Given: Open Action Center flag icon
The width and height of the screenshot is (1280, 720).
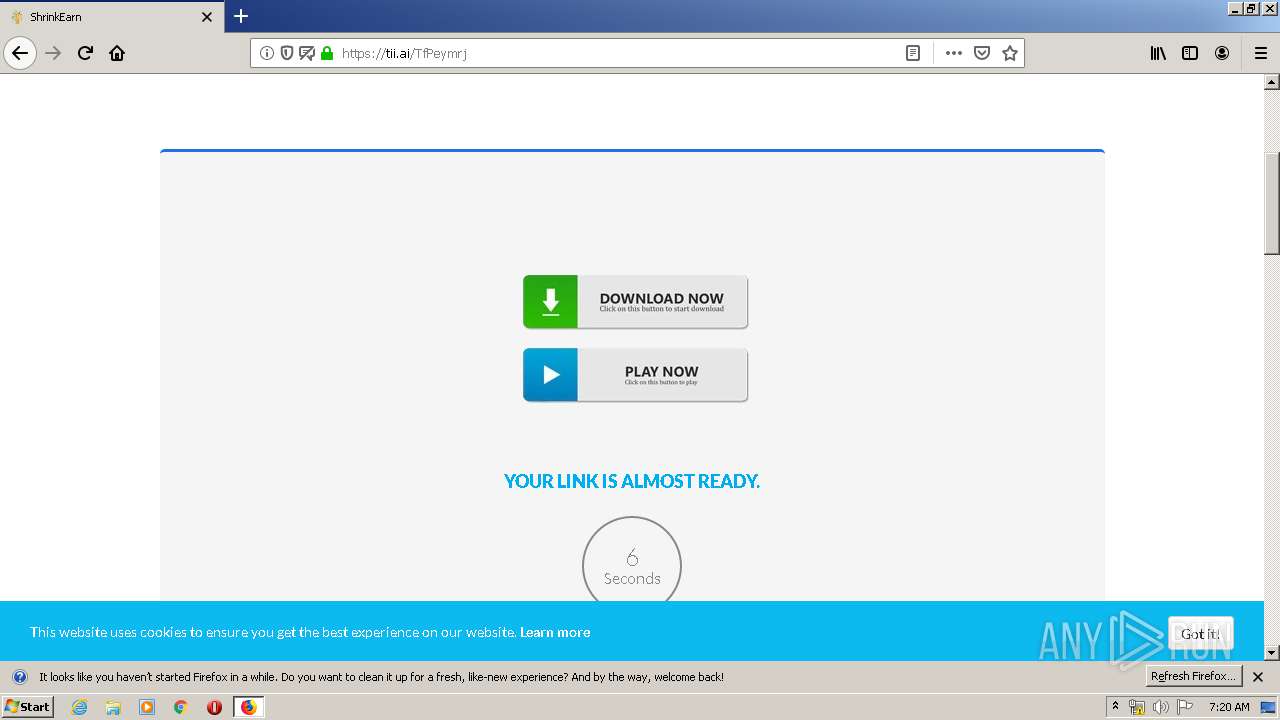Looking at the screenshot, I should coord(1185,707).
